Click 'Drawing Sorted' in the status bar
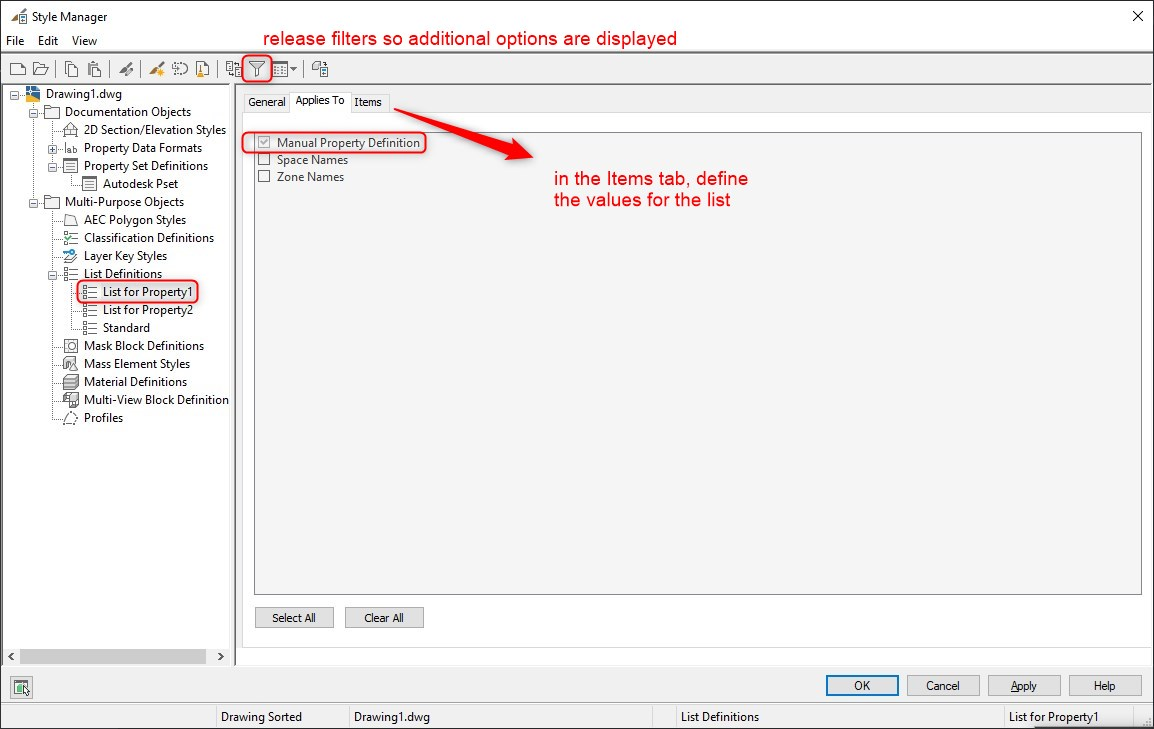 pyautogui.click(x=261, y=716)
